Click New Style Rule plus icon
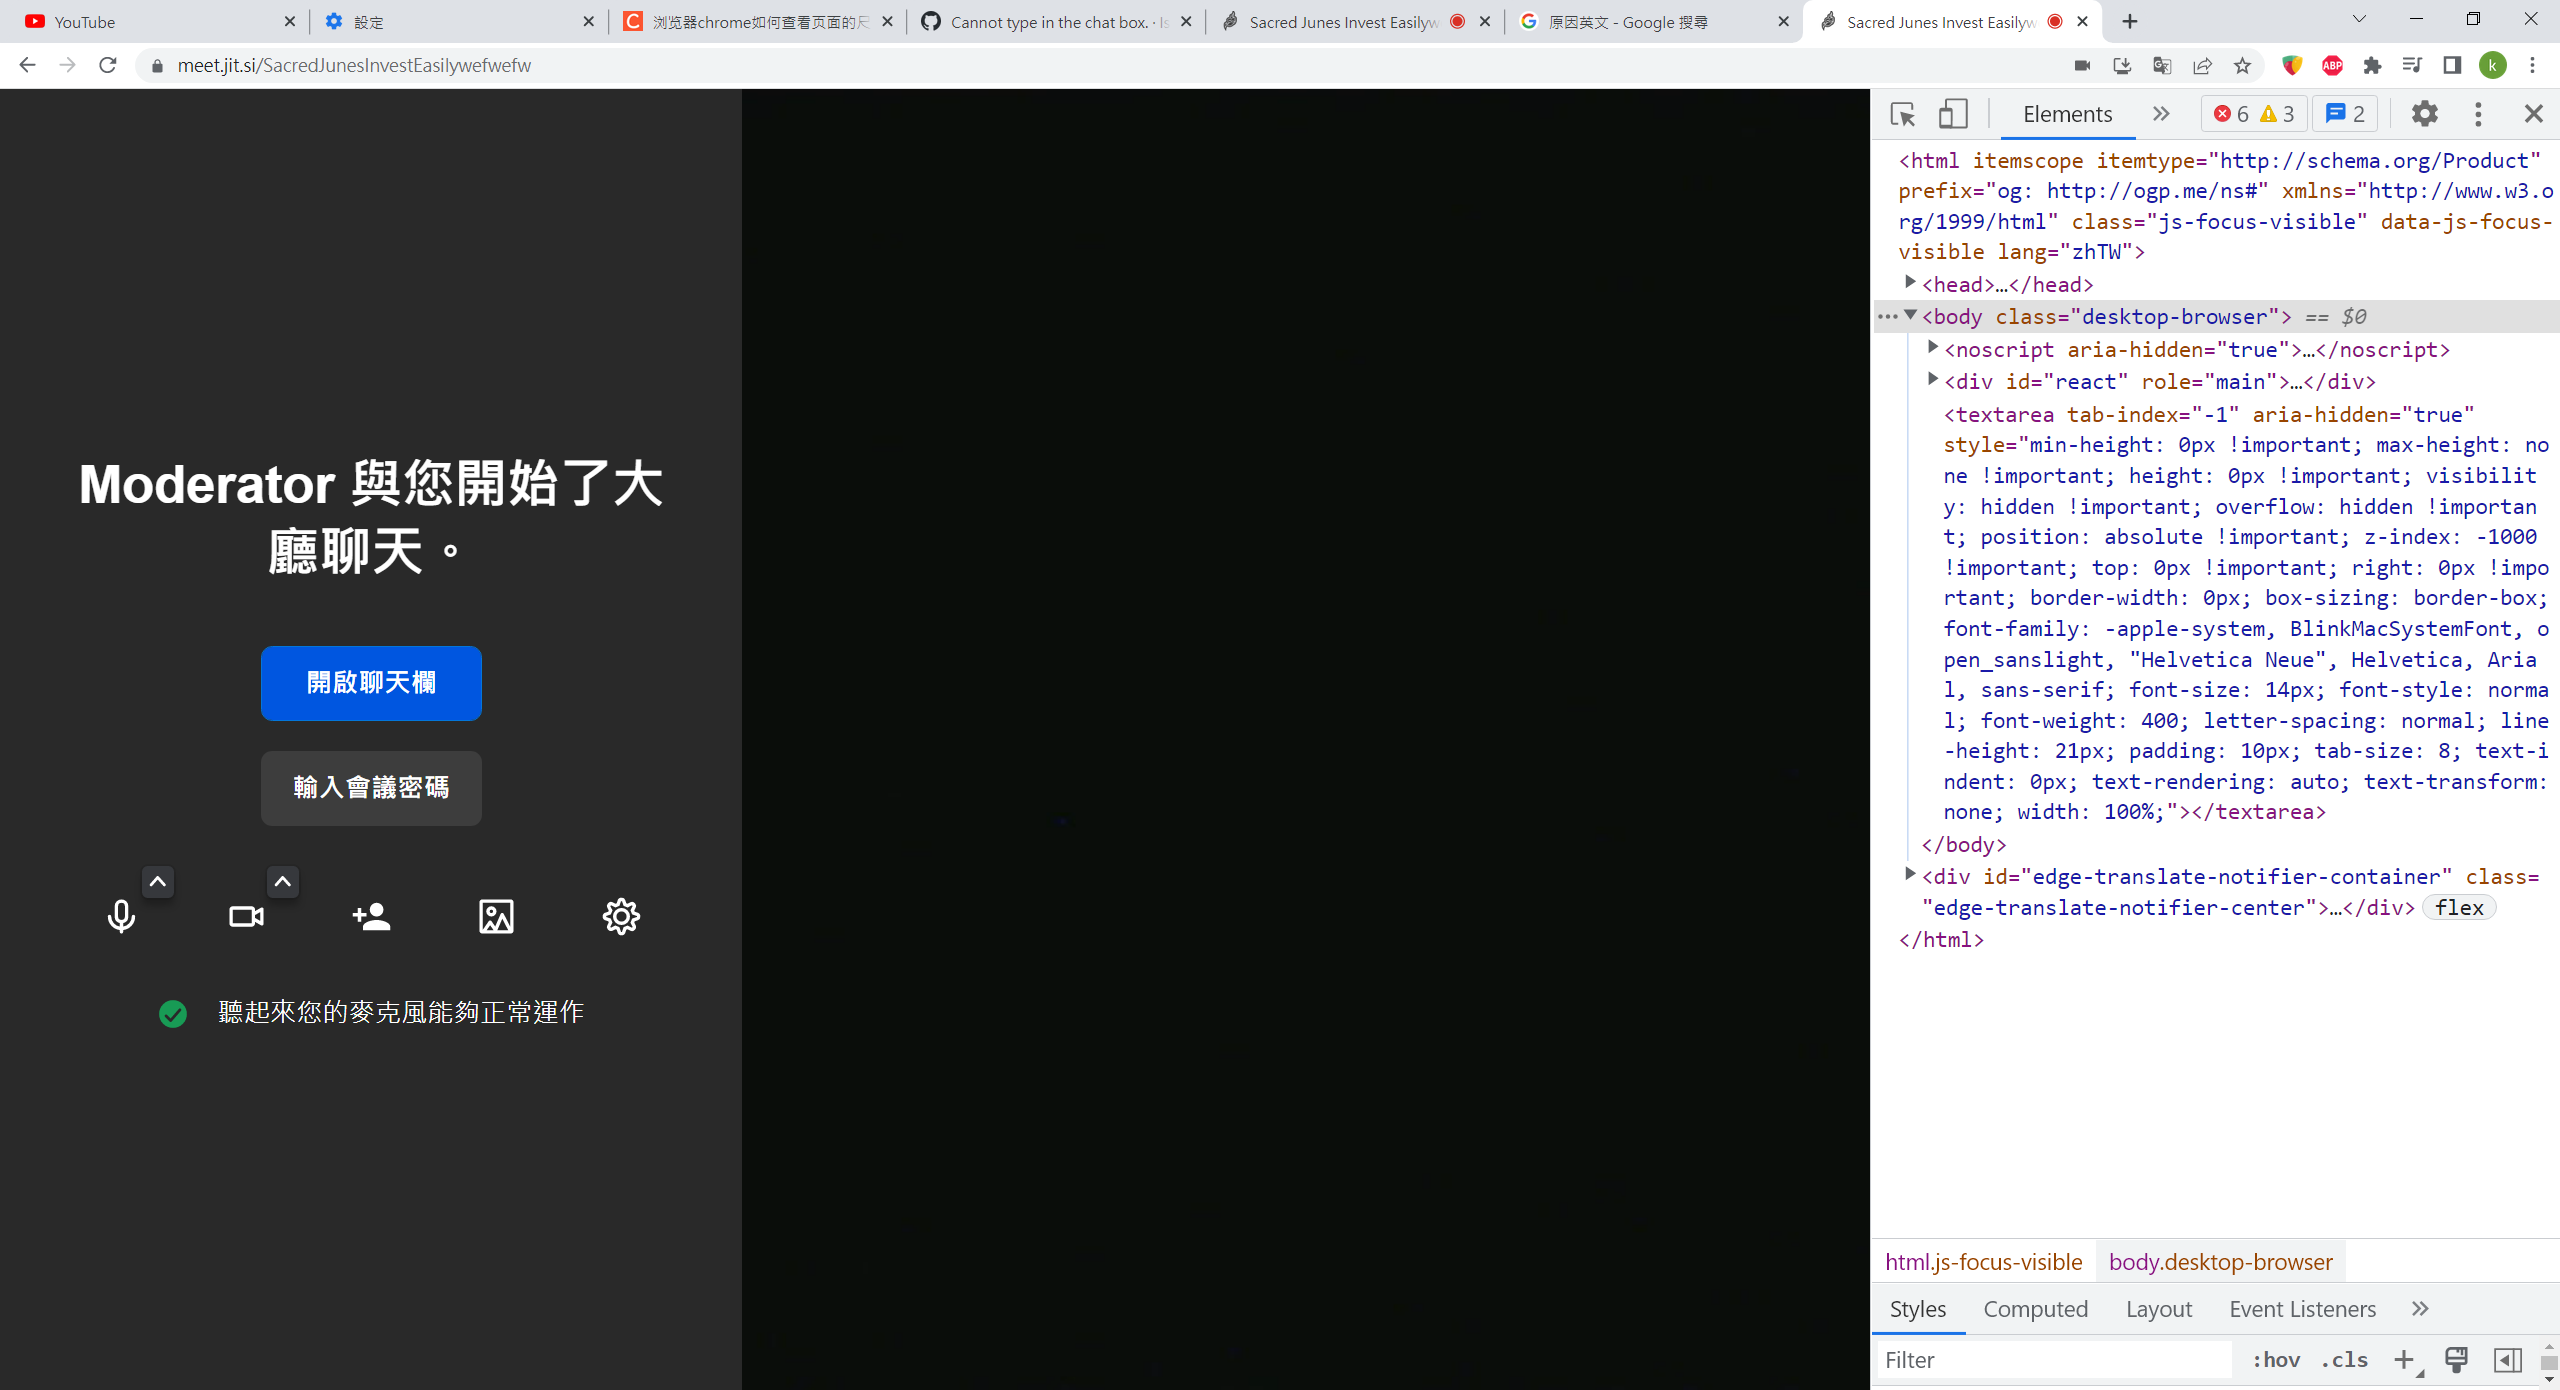Viewport: 2560px width, 1390px height. coord(2403,1360)
